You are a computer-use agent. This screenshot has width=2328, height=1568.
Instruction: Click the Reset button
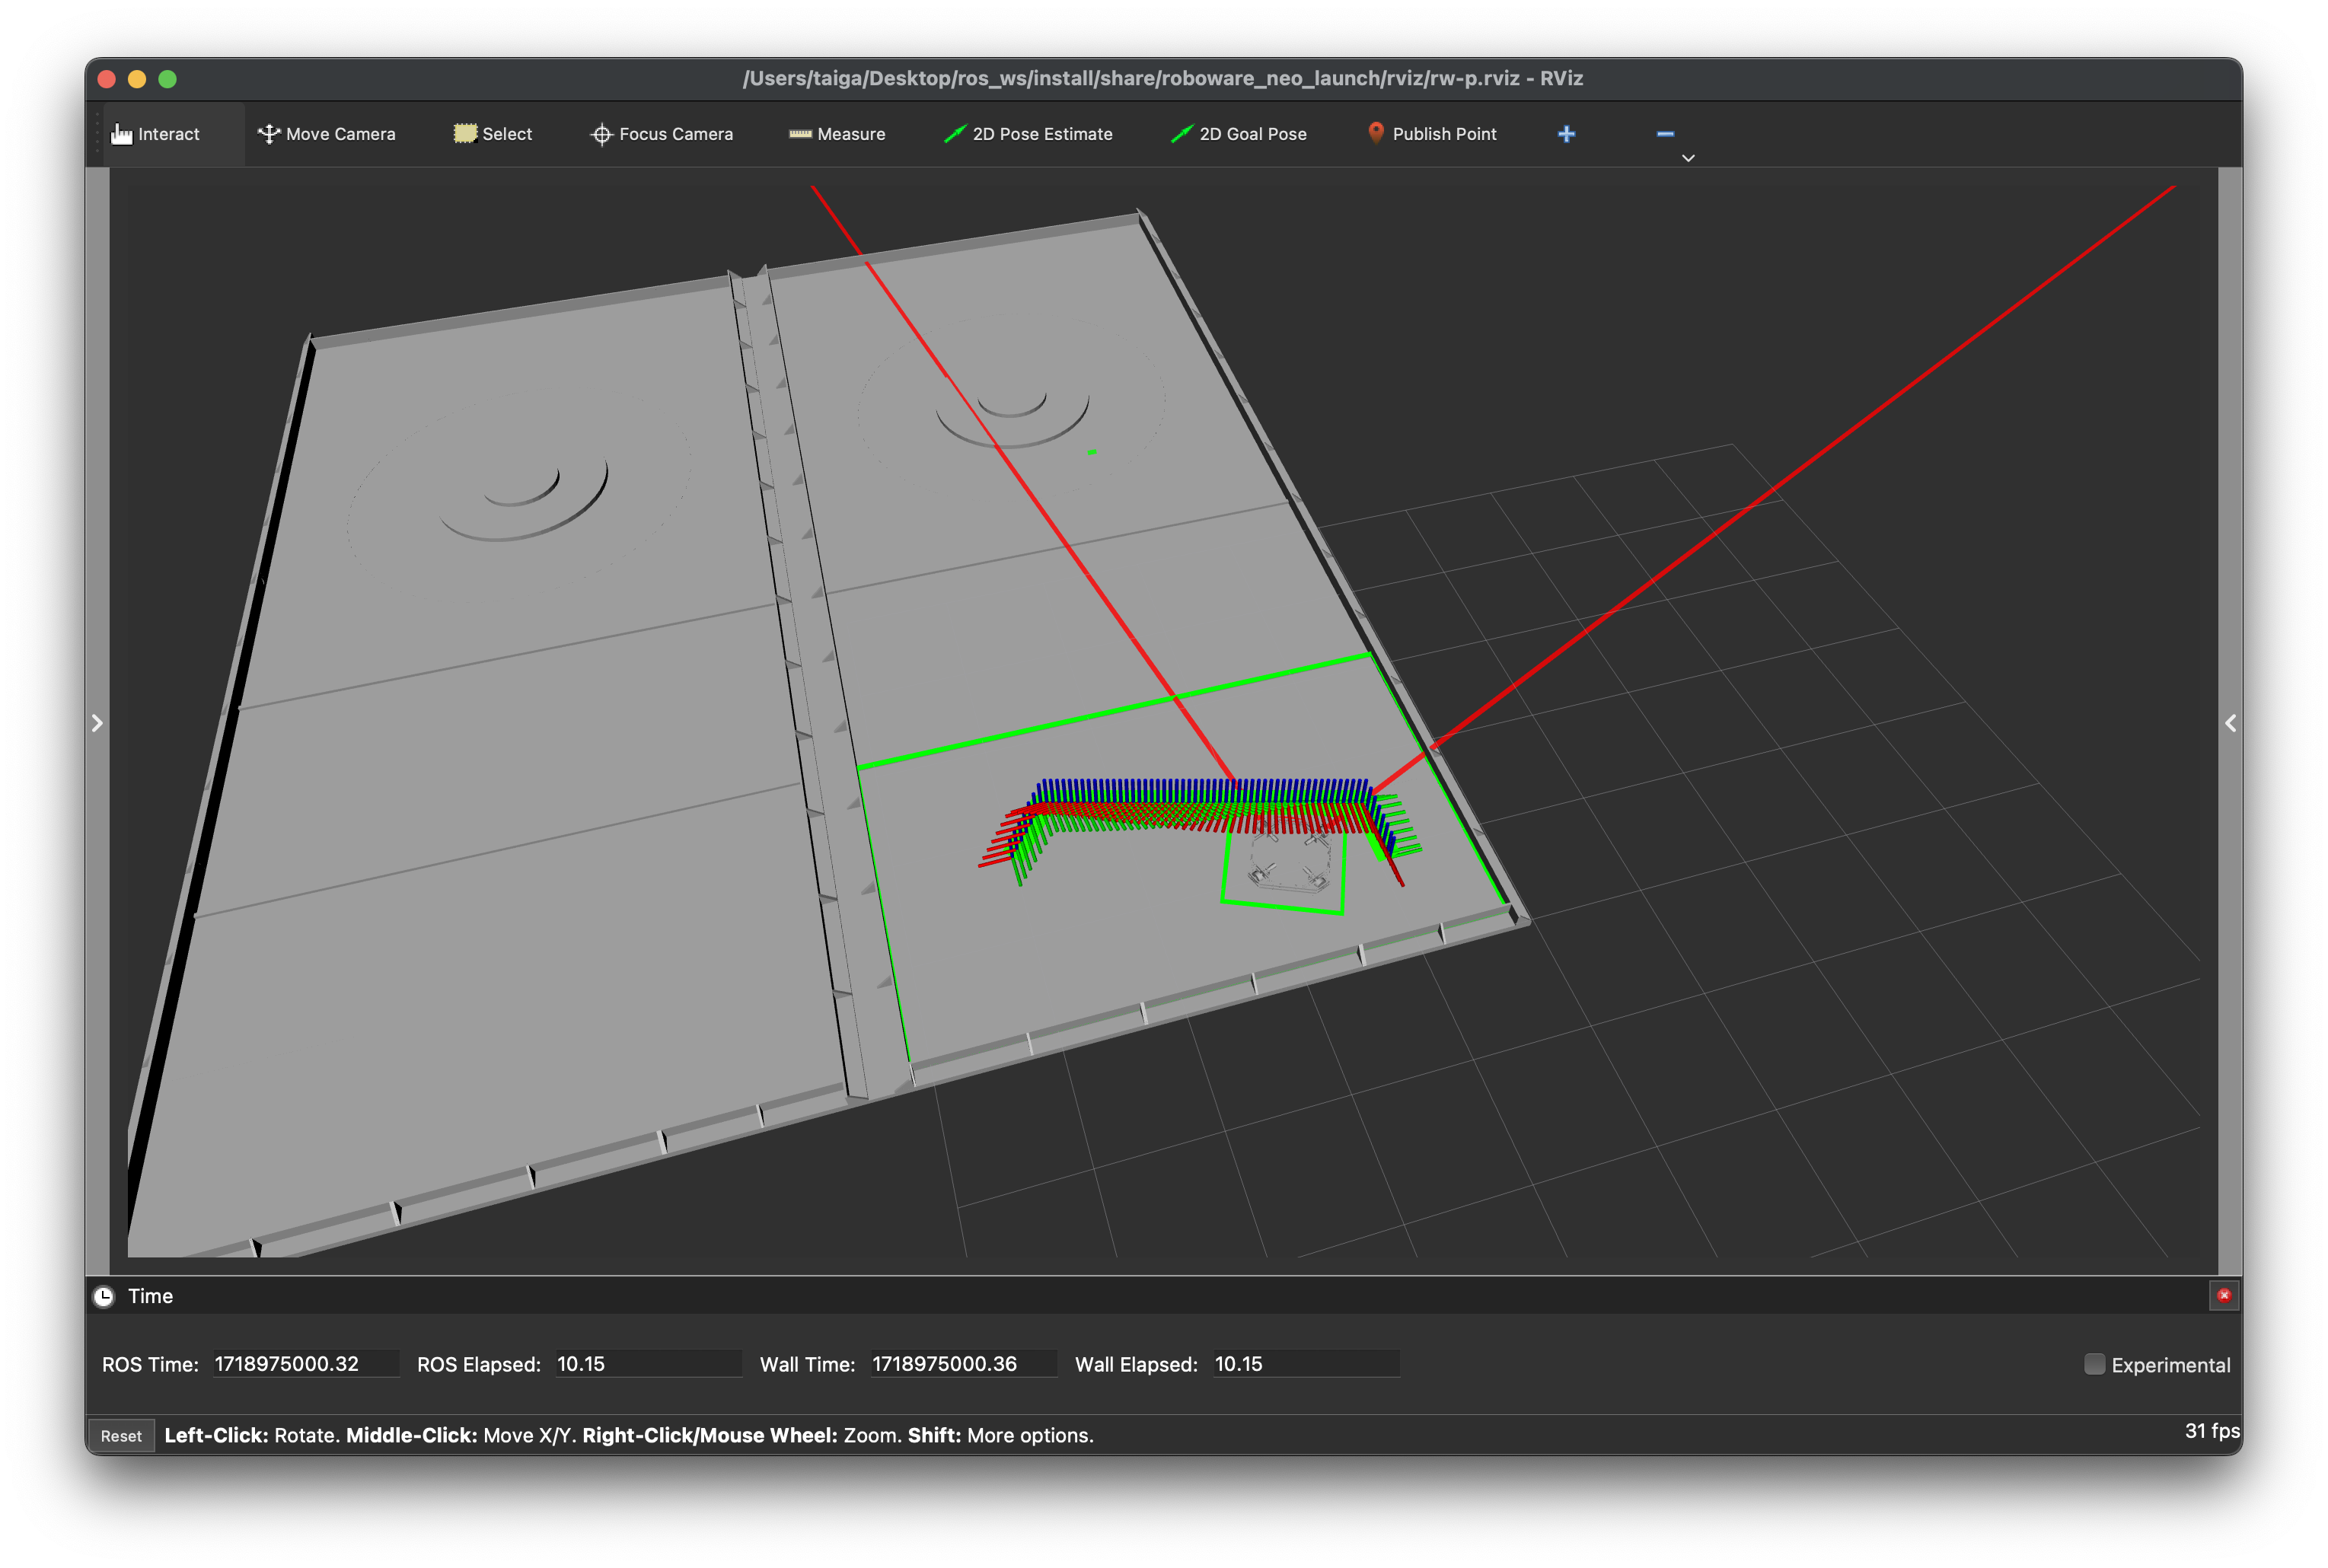click(x=121, y=1435)
